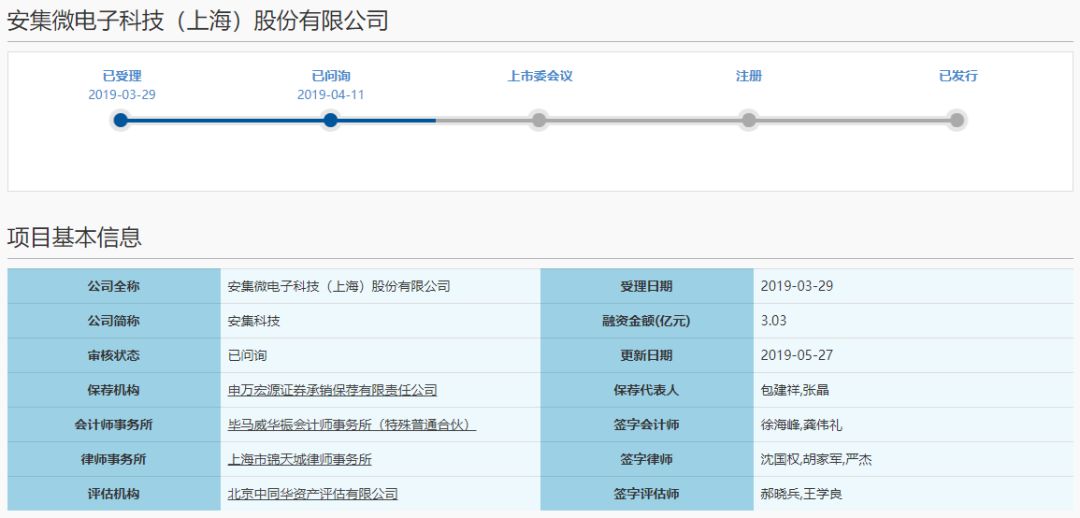Open the 上海市锦天城律师事务所 link
The width and height of the screenshot is (1080, 518).
(300, 459)
